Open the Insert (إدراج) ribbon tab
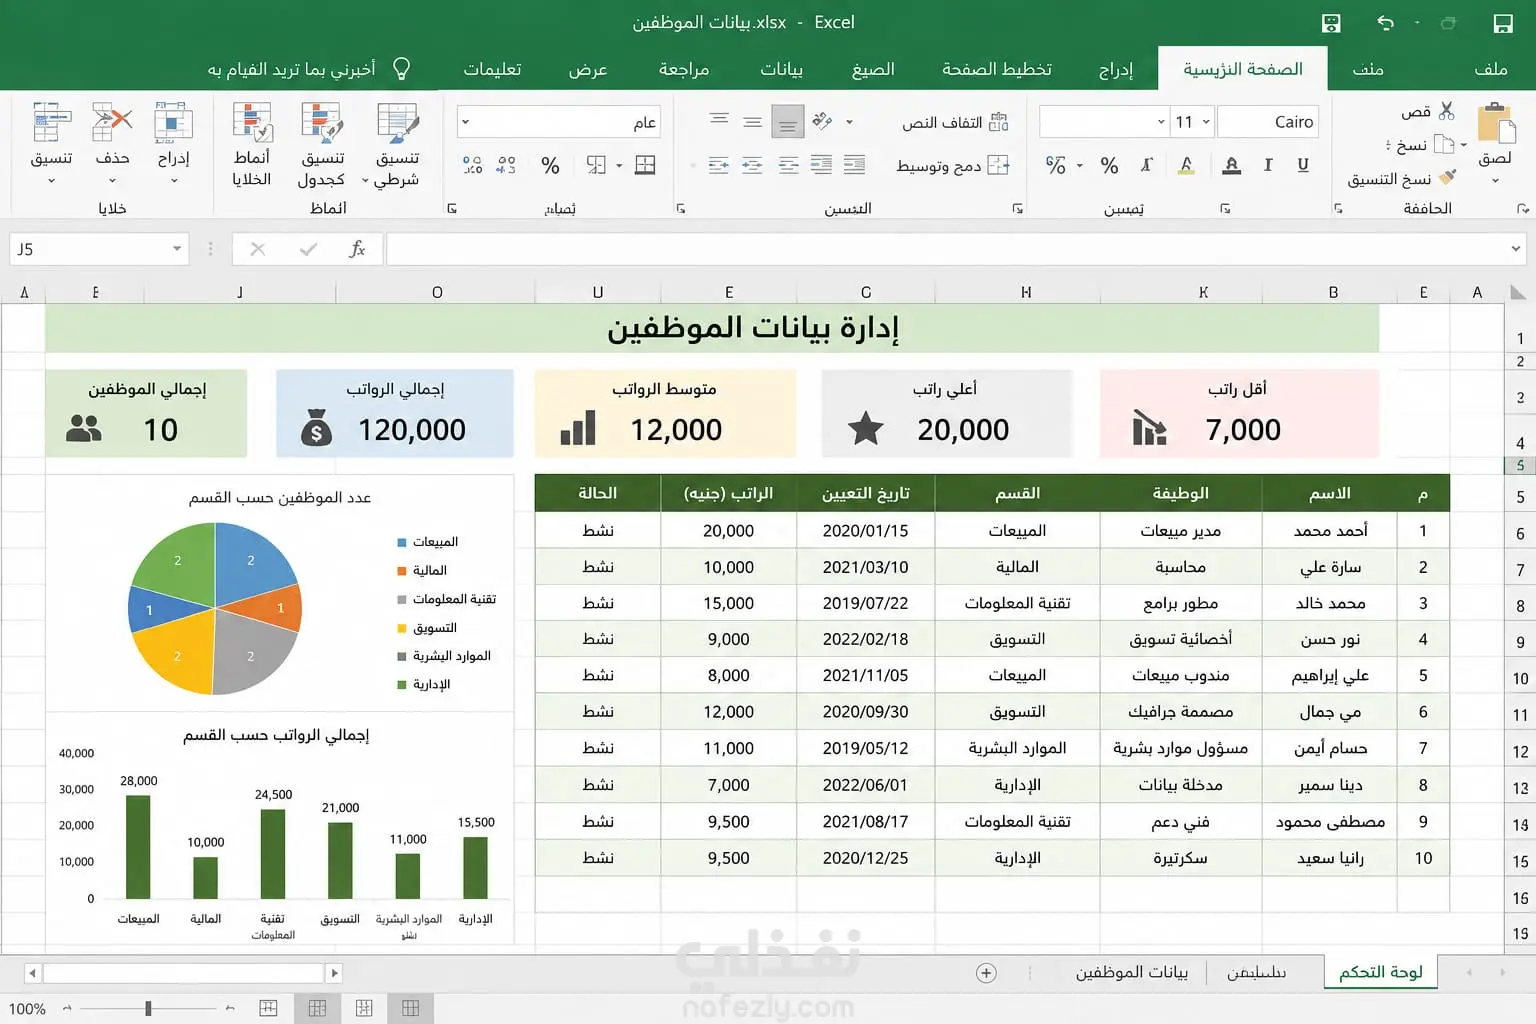Image resolution: width=1536 pixels, height=1024 pixels. click(1116, 69)
